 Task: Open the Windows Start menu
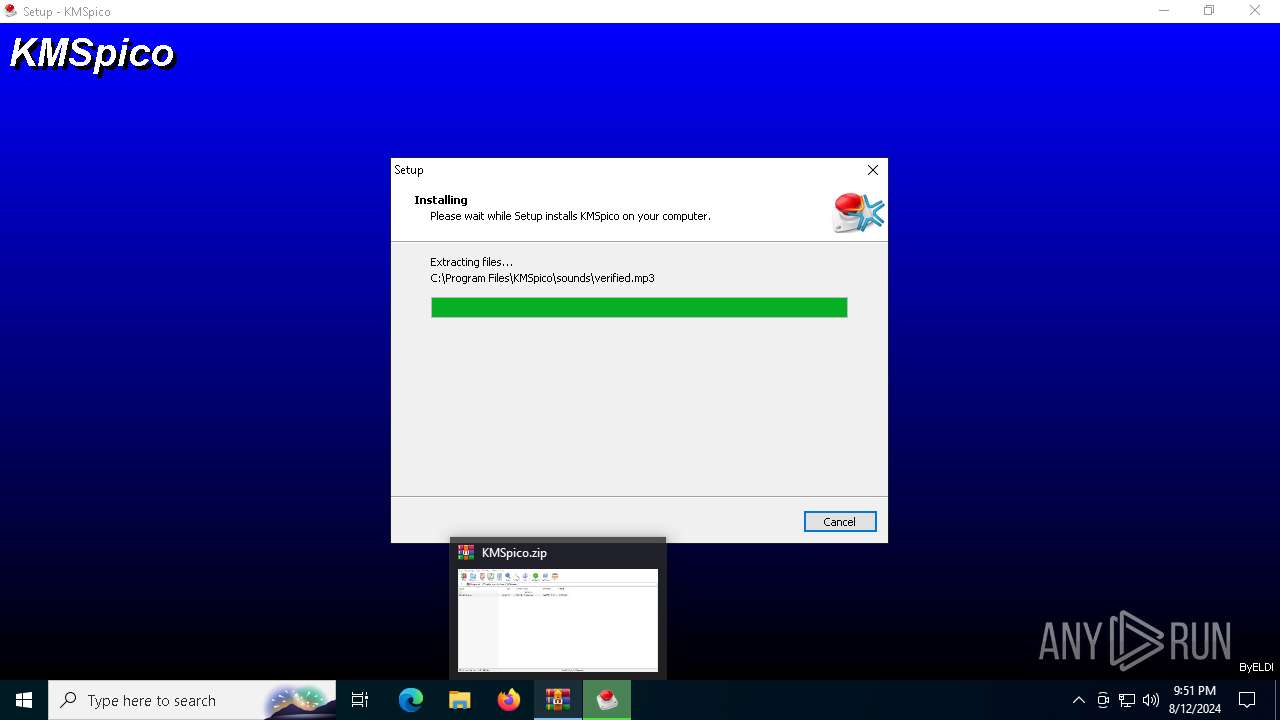pos(24,700)
